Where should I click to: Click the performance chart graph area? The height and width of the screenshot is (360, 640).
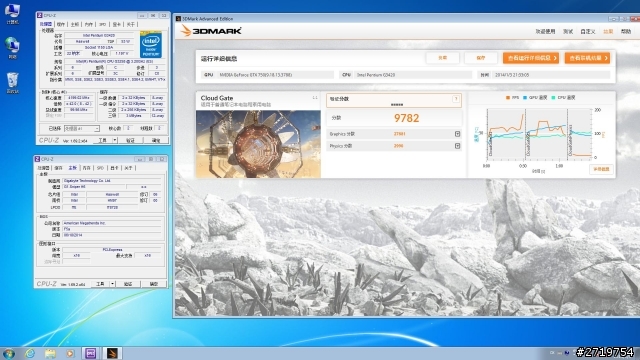[539, 133]
